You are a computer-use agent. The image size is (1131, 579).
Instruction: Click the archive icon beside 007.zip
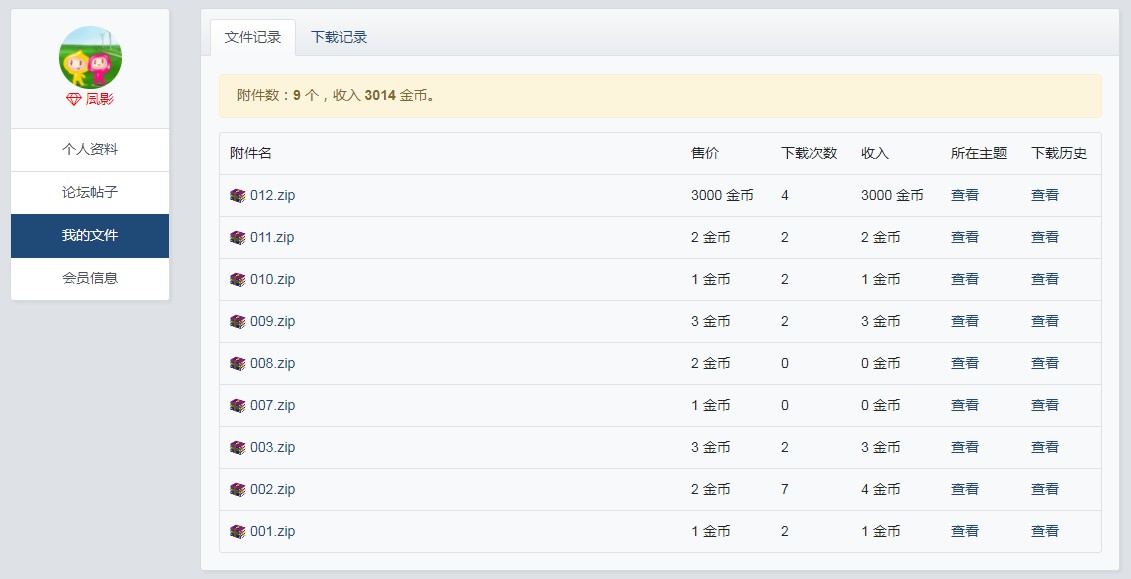click(237, 406)
